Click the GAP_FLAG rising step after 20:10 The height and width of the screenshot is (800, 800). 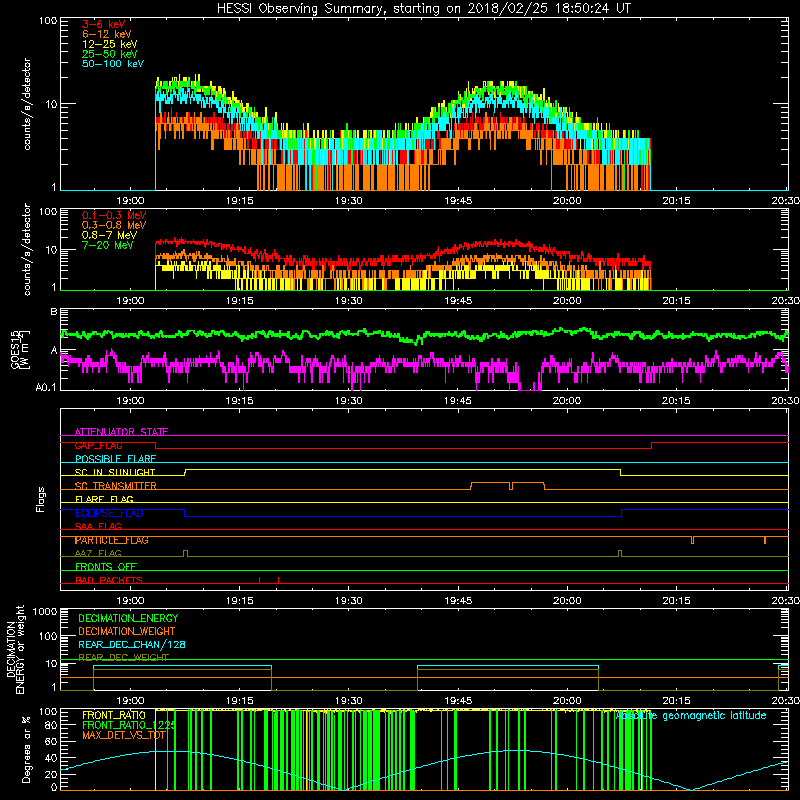coord(652,445)
